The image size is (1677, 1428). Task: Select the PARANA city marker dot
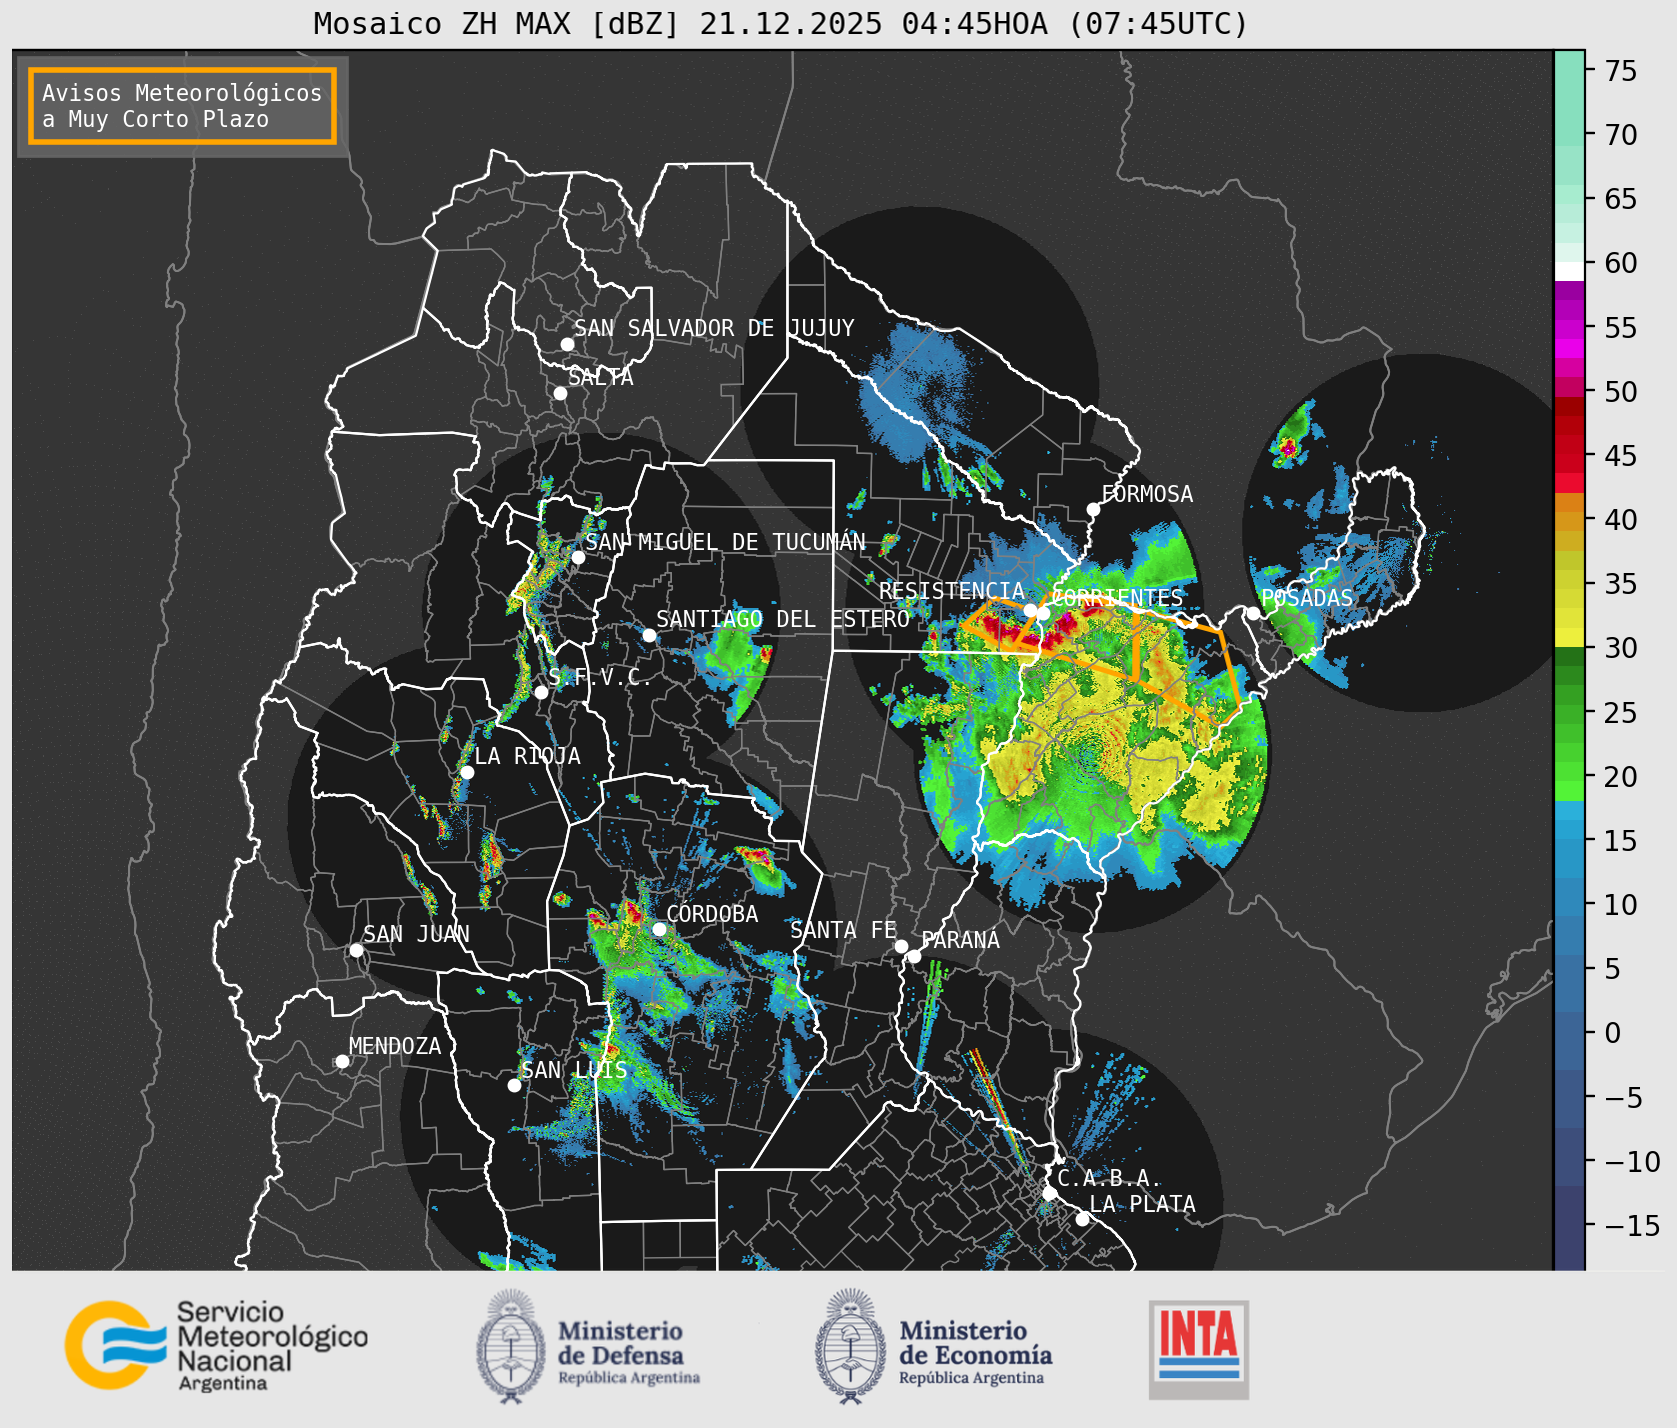[914, 956]
